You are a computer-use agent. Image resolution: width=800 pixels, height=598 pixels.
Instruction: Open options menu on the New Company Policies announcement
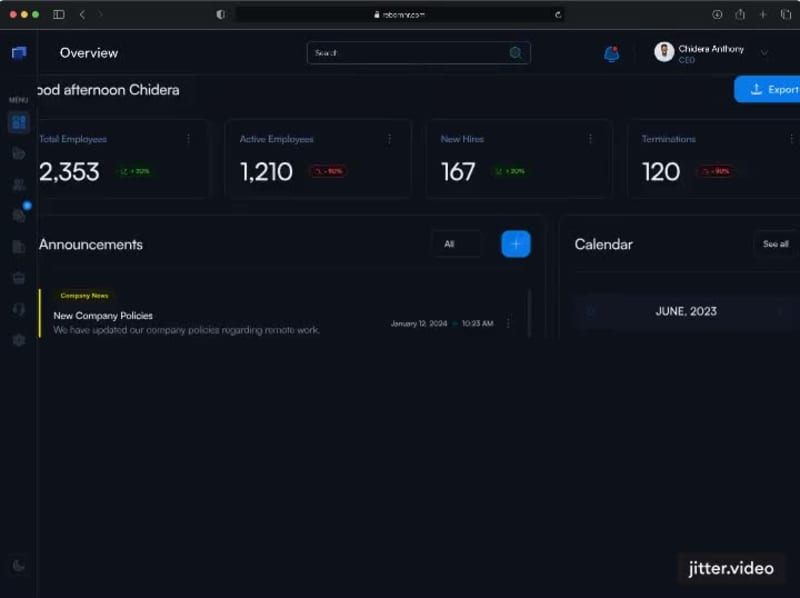click(x=508, y=322)
